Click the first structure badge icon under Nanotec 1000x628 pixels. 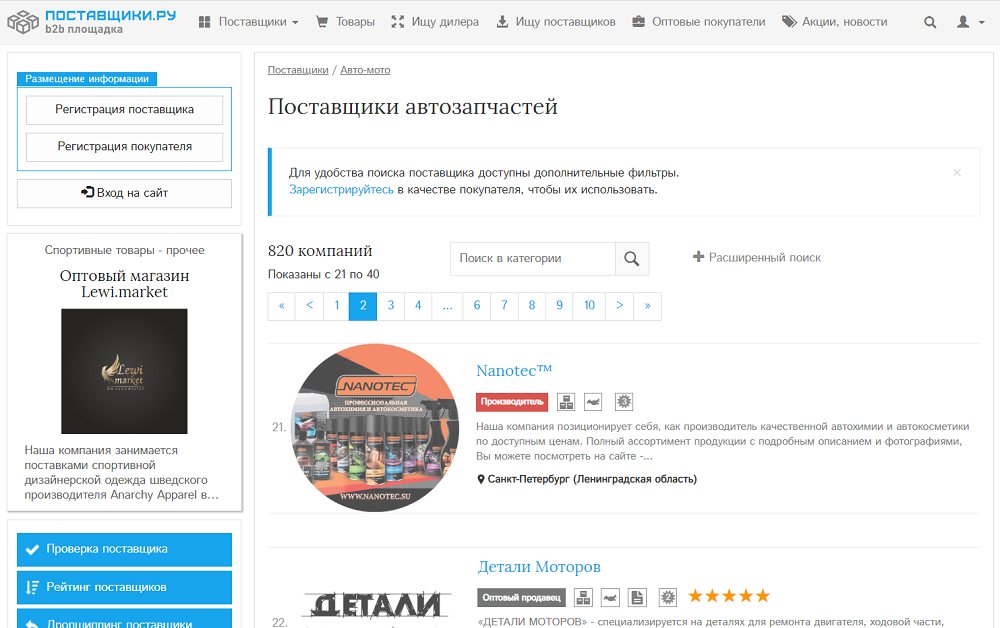[566, 402]
